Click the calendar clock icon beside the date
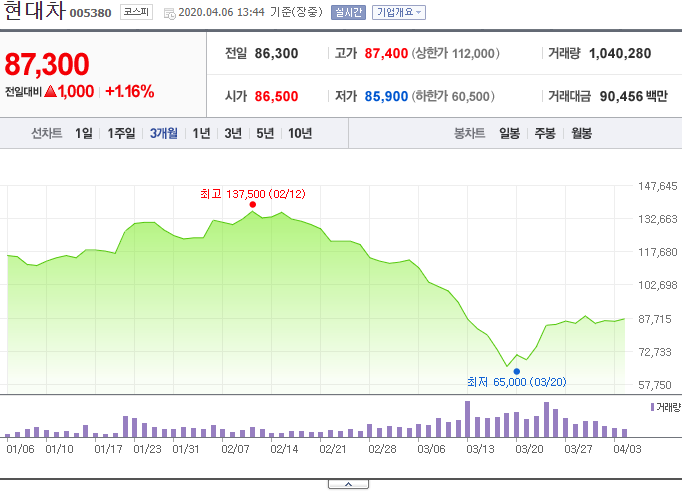Screen dimensions: 682x492 click(x=170, y=13)
